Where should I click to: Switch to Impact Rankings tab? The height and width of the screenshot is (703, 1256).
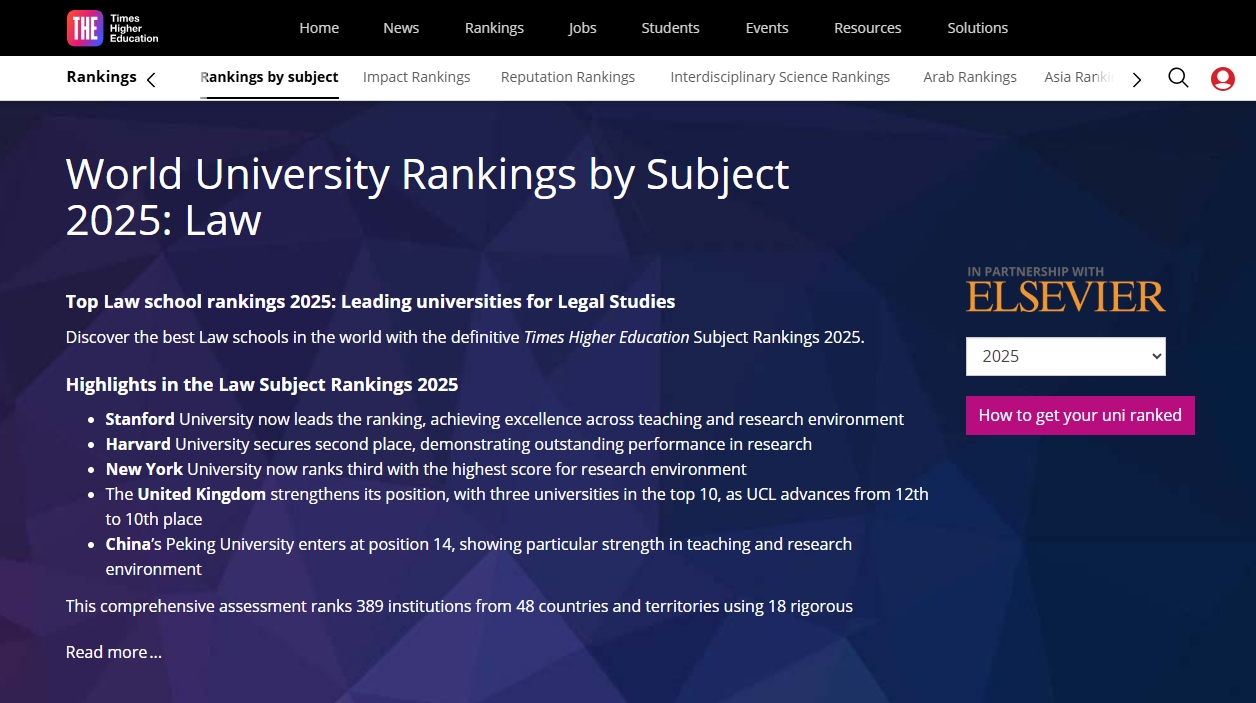[x=416, y=77]
